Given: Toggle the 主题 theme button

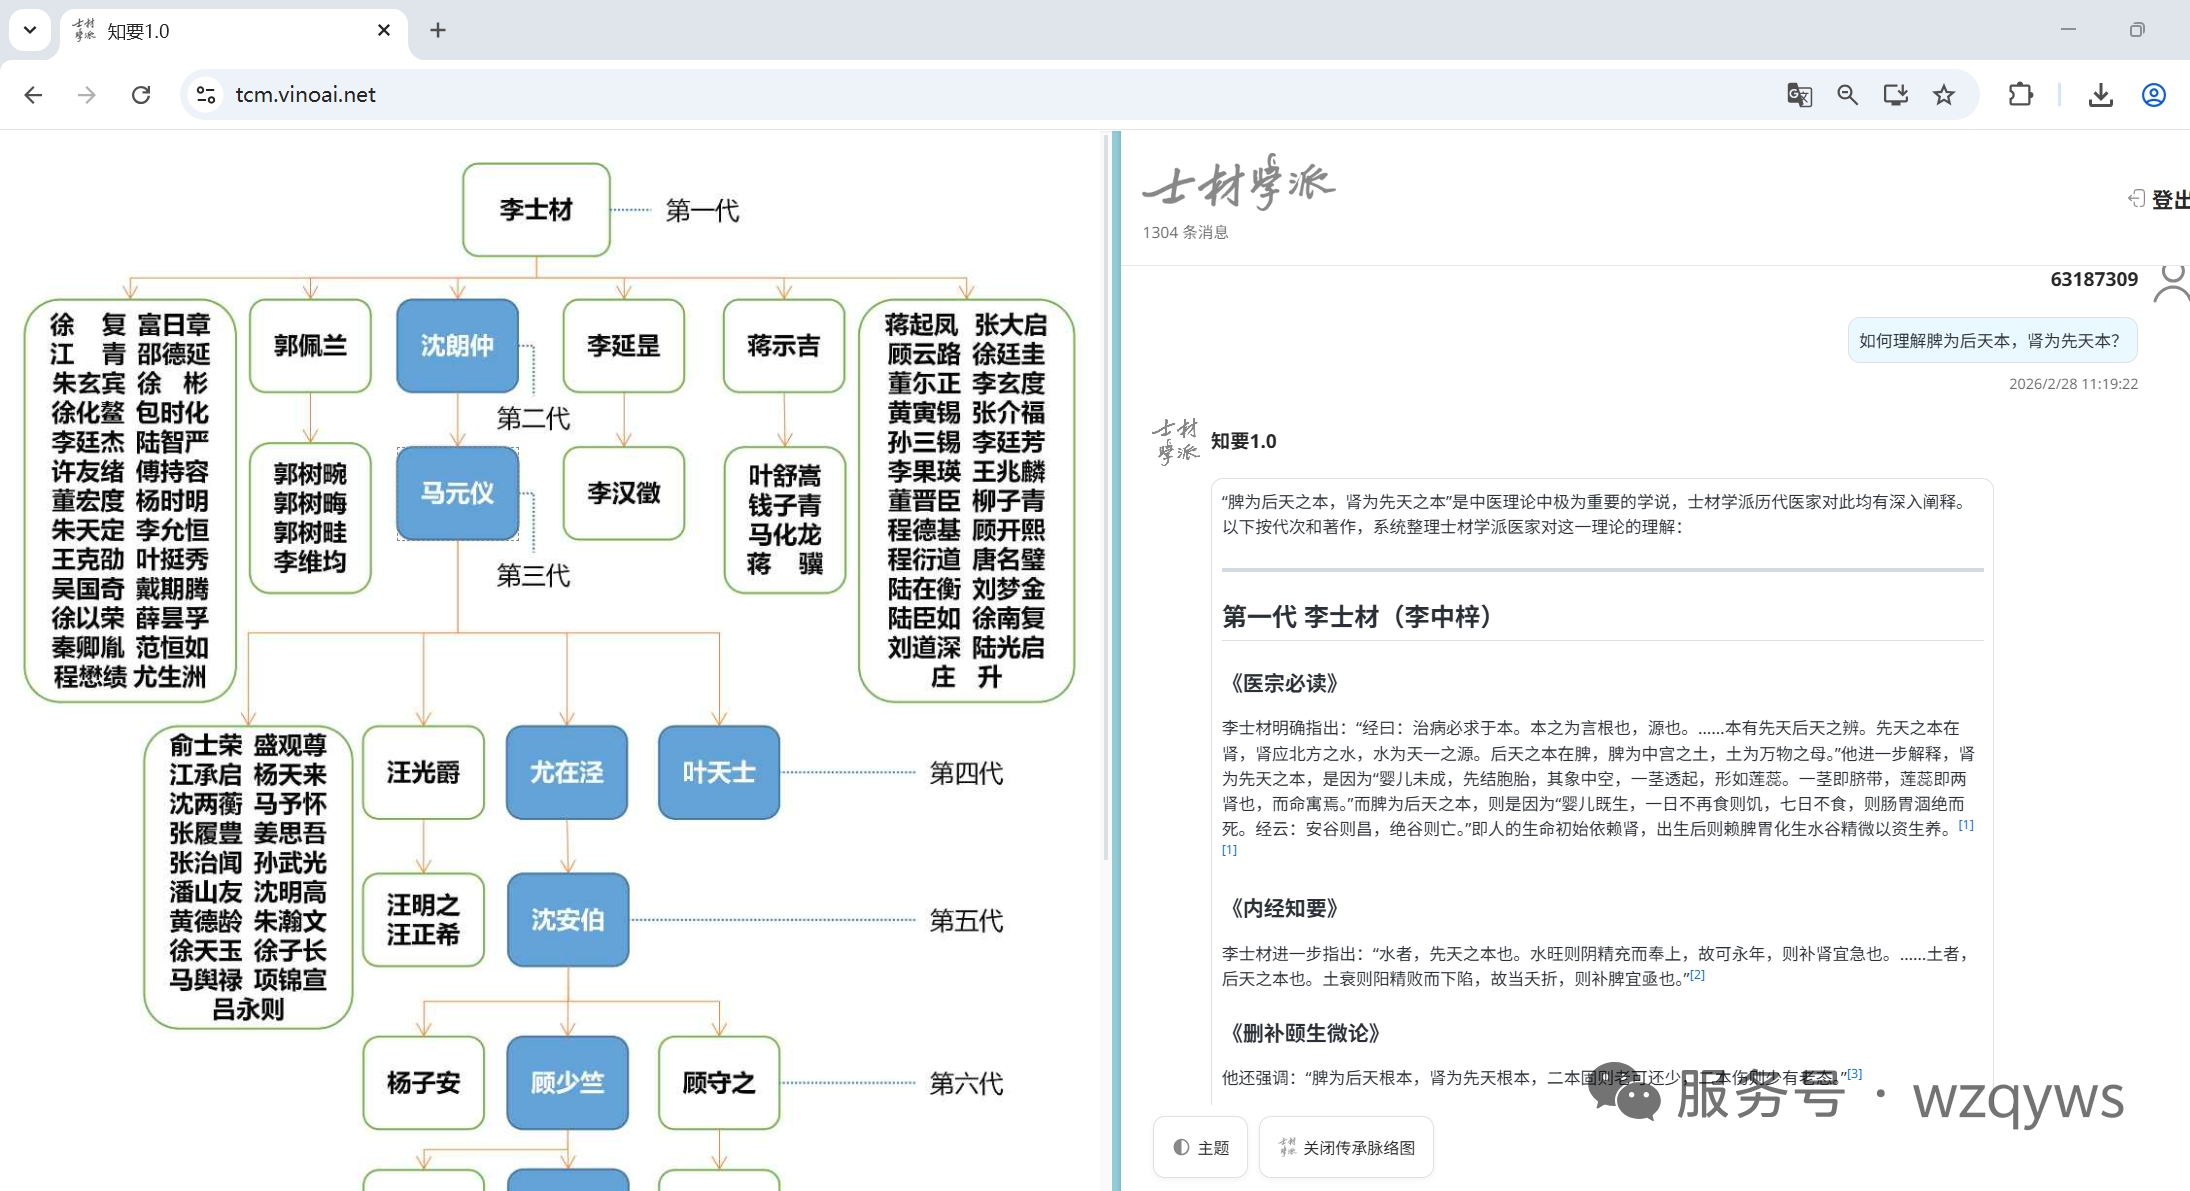Looking at the screenshot, I should pos(1200,1147).
